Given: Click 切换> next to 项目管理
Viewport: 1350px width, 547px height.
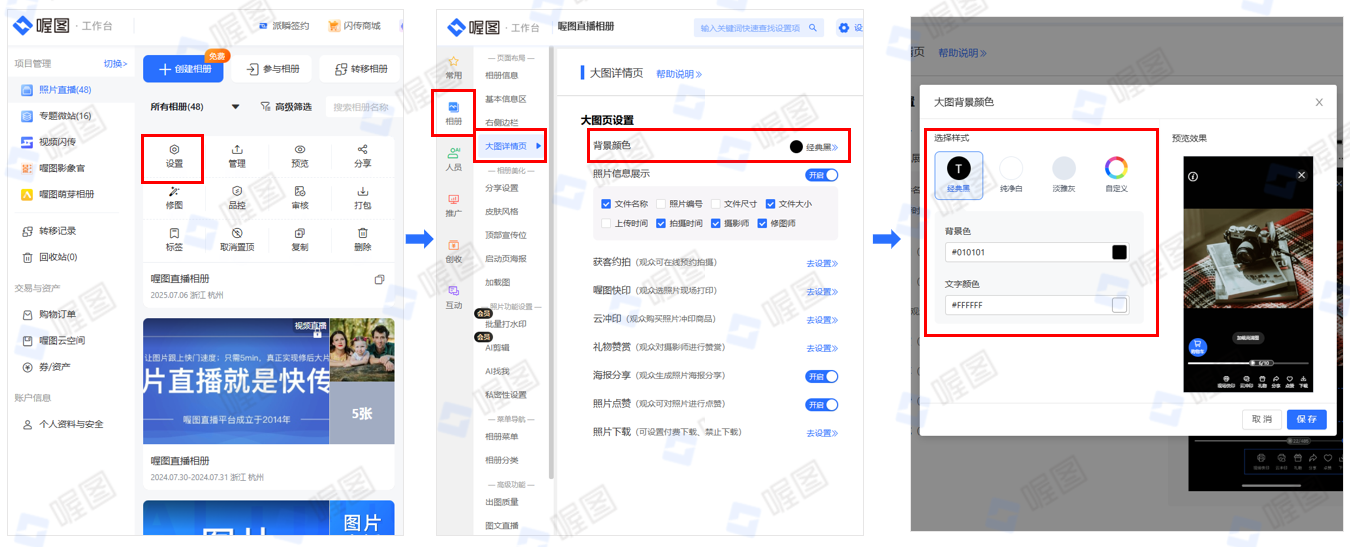Looking at the screenshot, I should pyautogui.click(x=116, y=63).
